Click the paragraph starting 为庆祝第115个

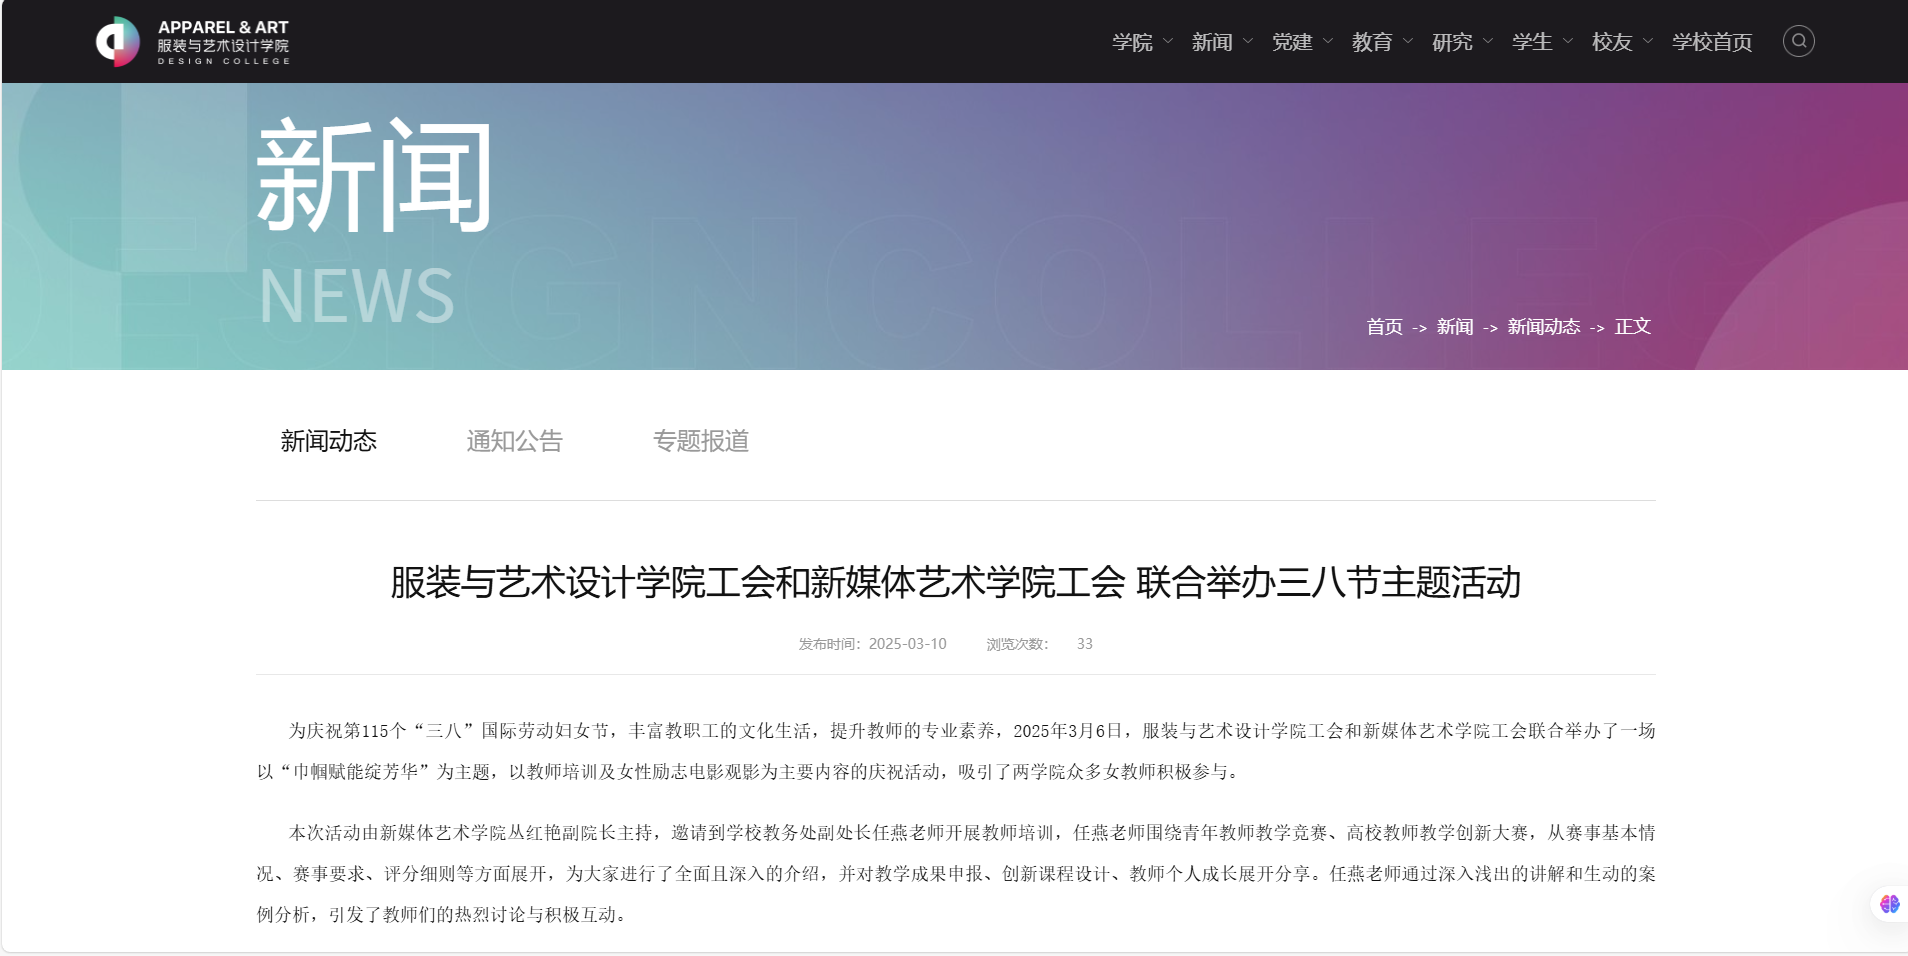pos(955,751)
